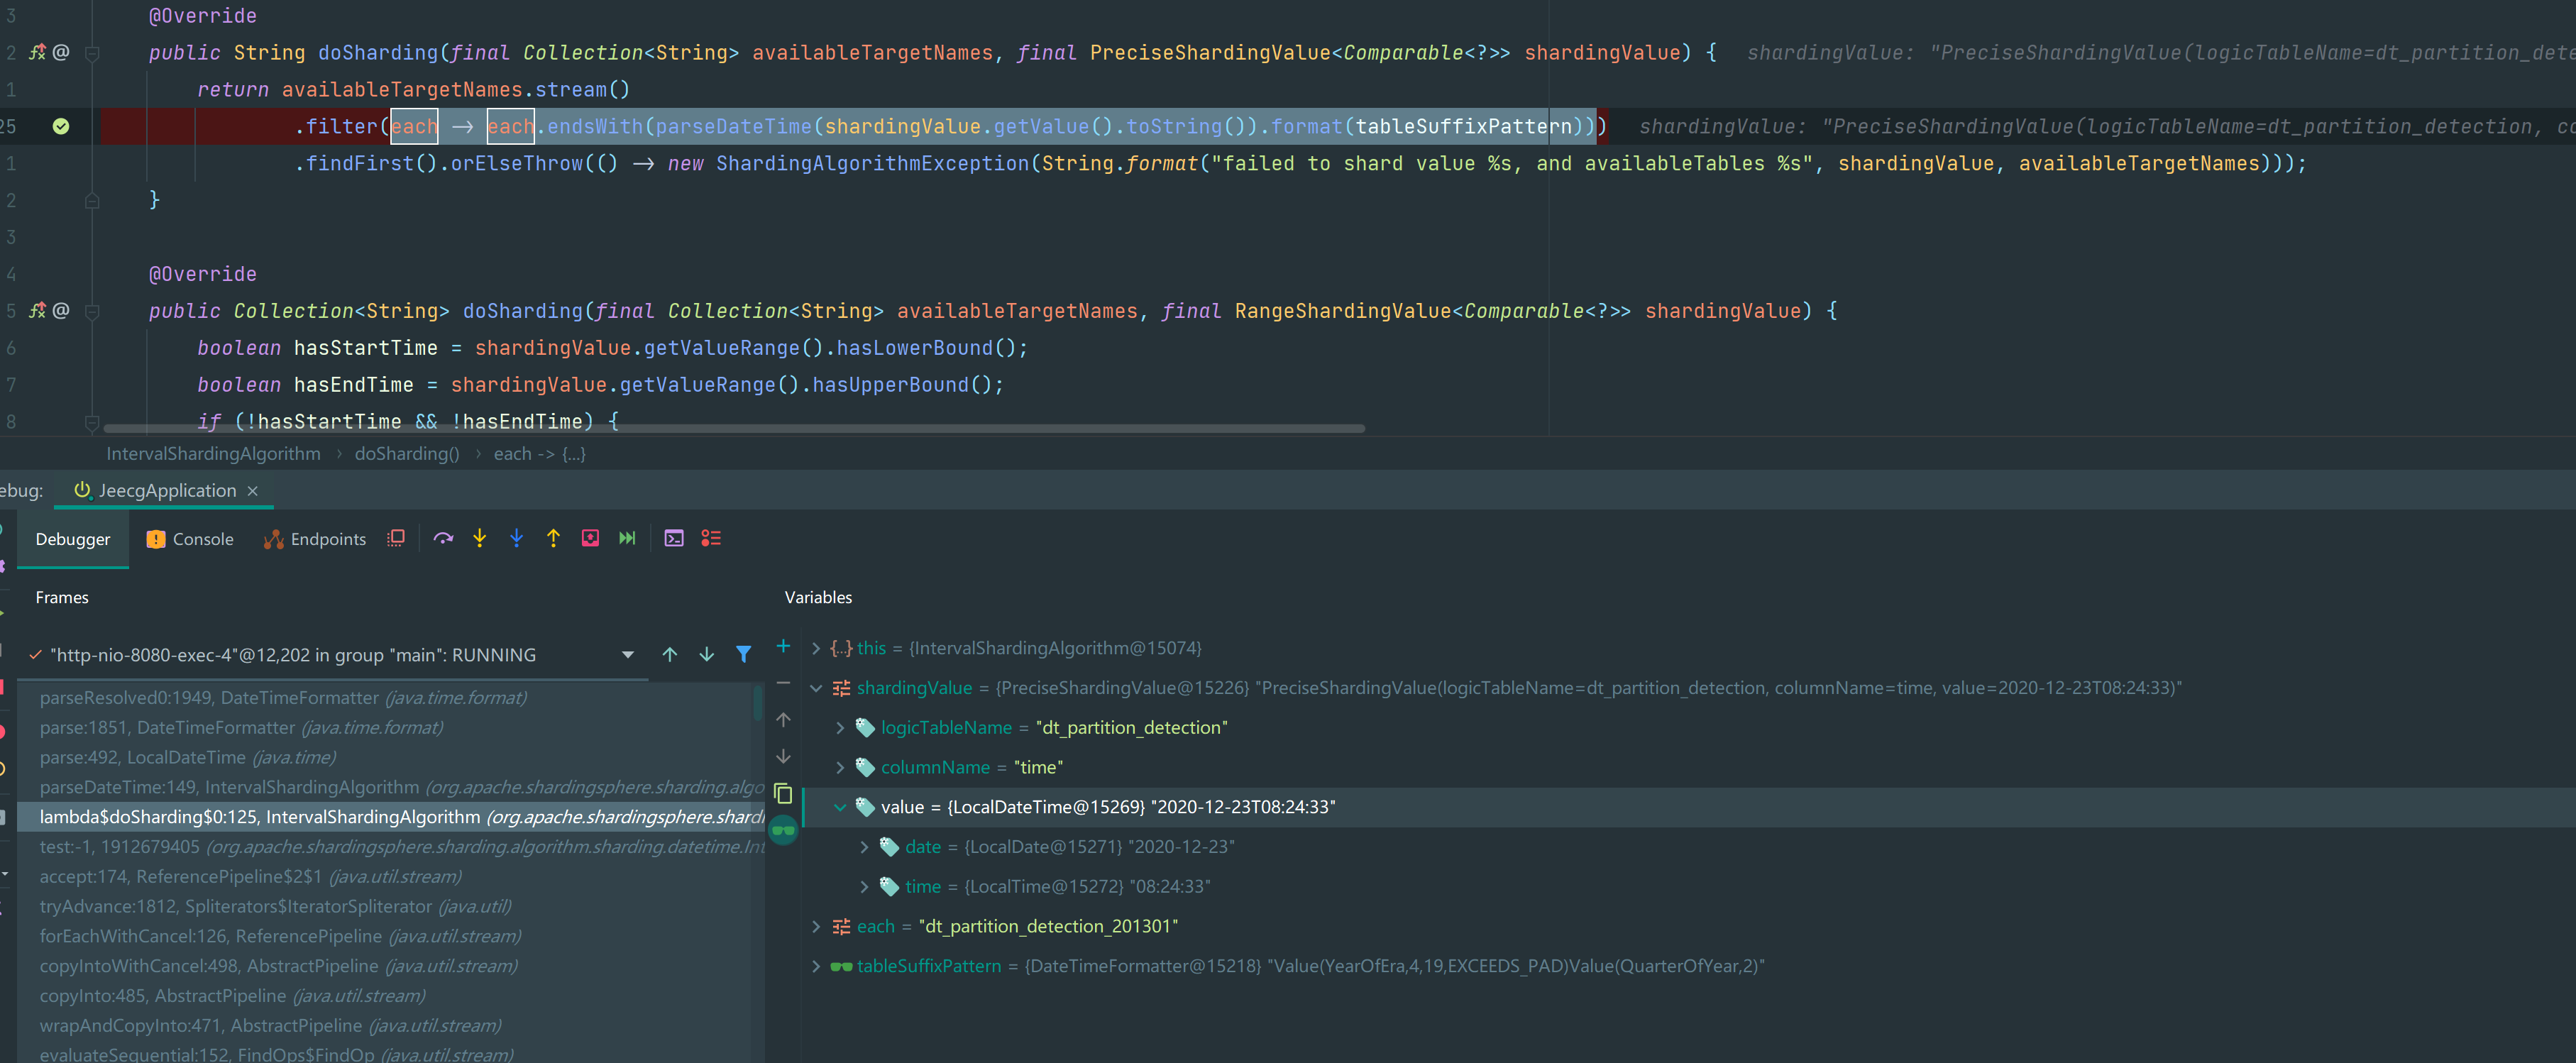Click the yellow Step Into icon

(480, 538)
